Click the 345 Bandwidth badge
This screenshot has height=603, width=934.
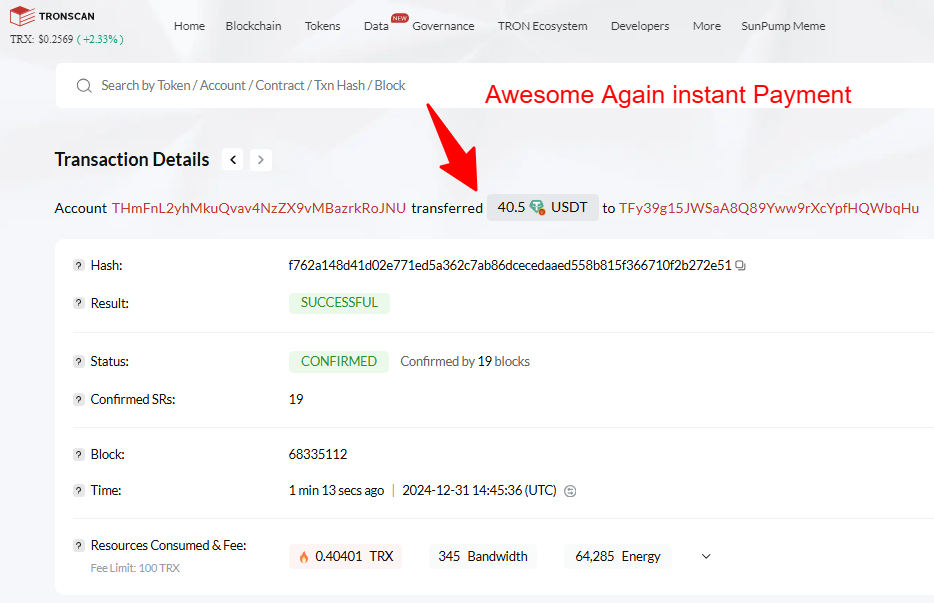pos(482,557)
